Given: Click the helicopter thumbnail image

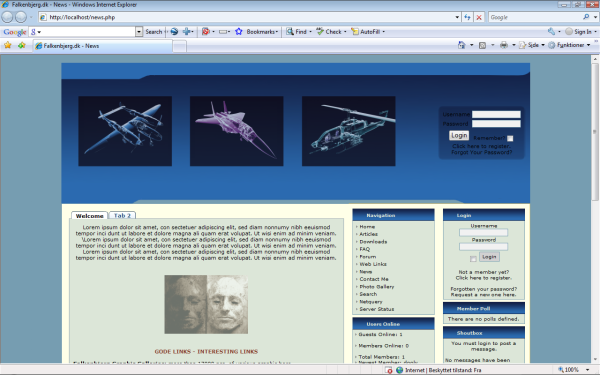Looking at the screenshot, I should pos(349,131).
